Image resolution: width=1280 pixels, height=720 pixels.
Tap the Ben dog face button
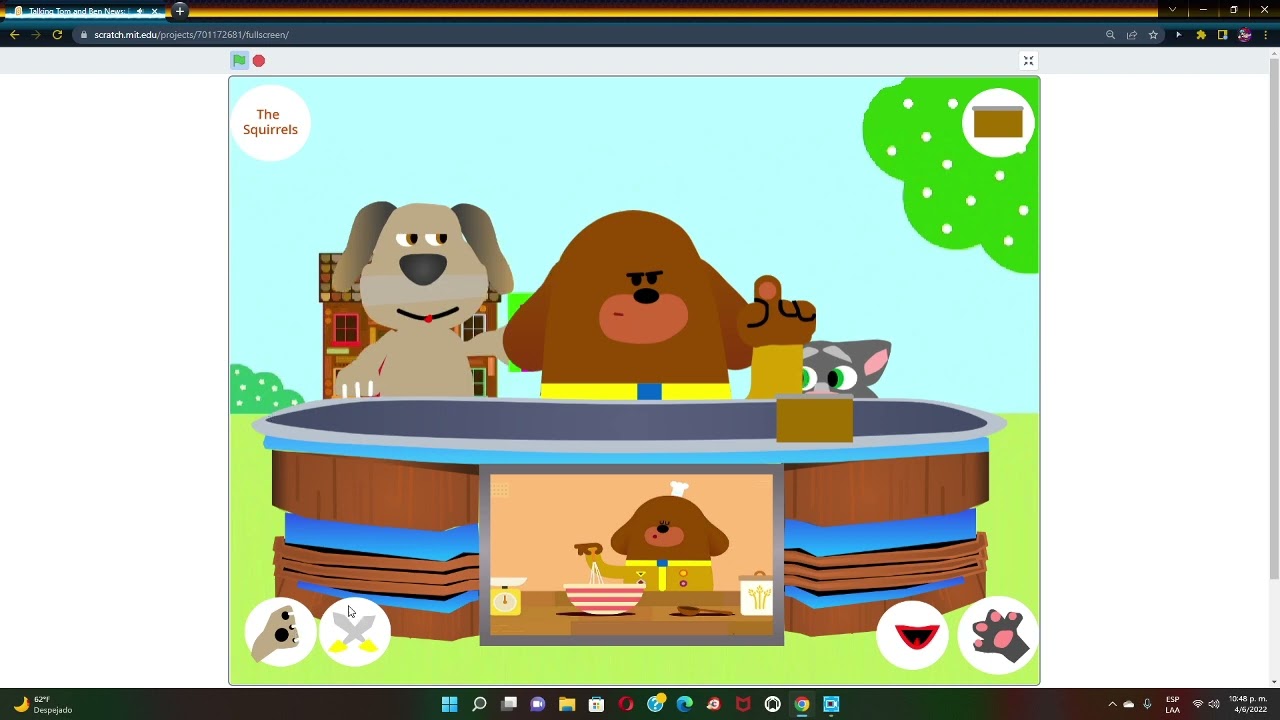pyautogui.click(x=280, y=632)
